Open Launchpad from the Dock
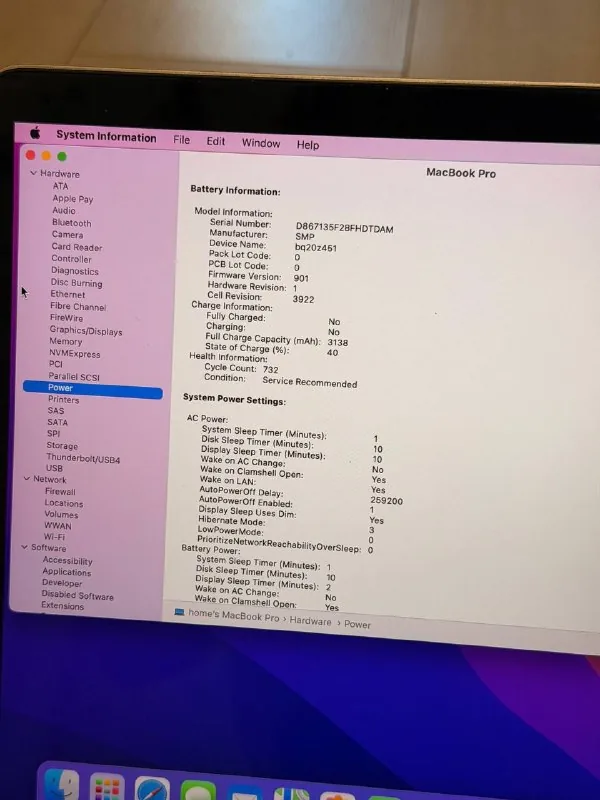Image resolution: width=600 pixels, height=800 pixels. click(x=107, y=788)
